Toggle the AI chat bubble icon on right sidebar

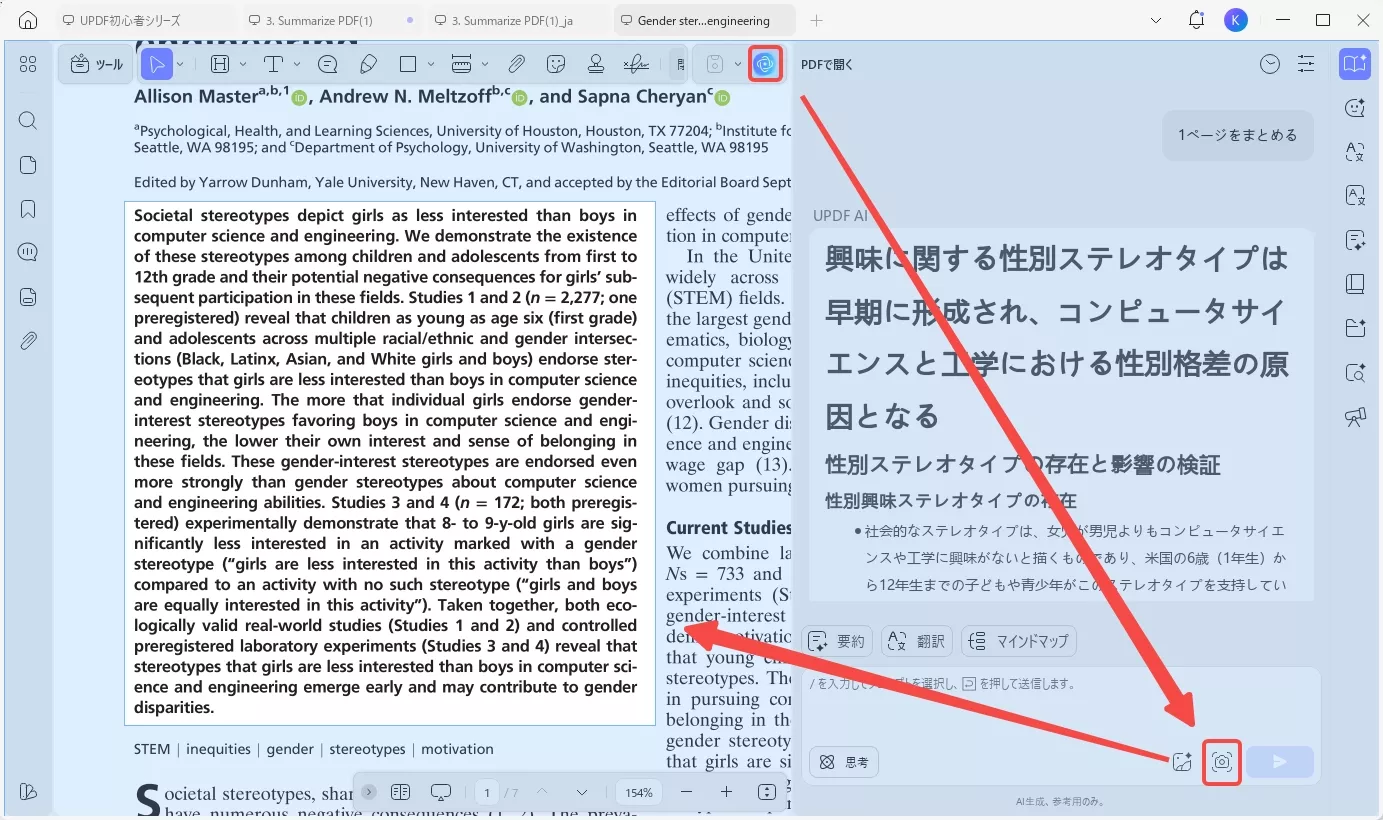click(x=1356, y=107)
